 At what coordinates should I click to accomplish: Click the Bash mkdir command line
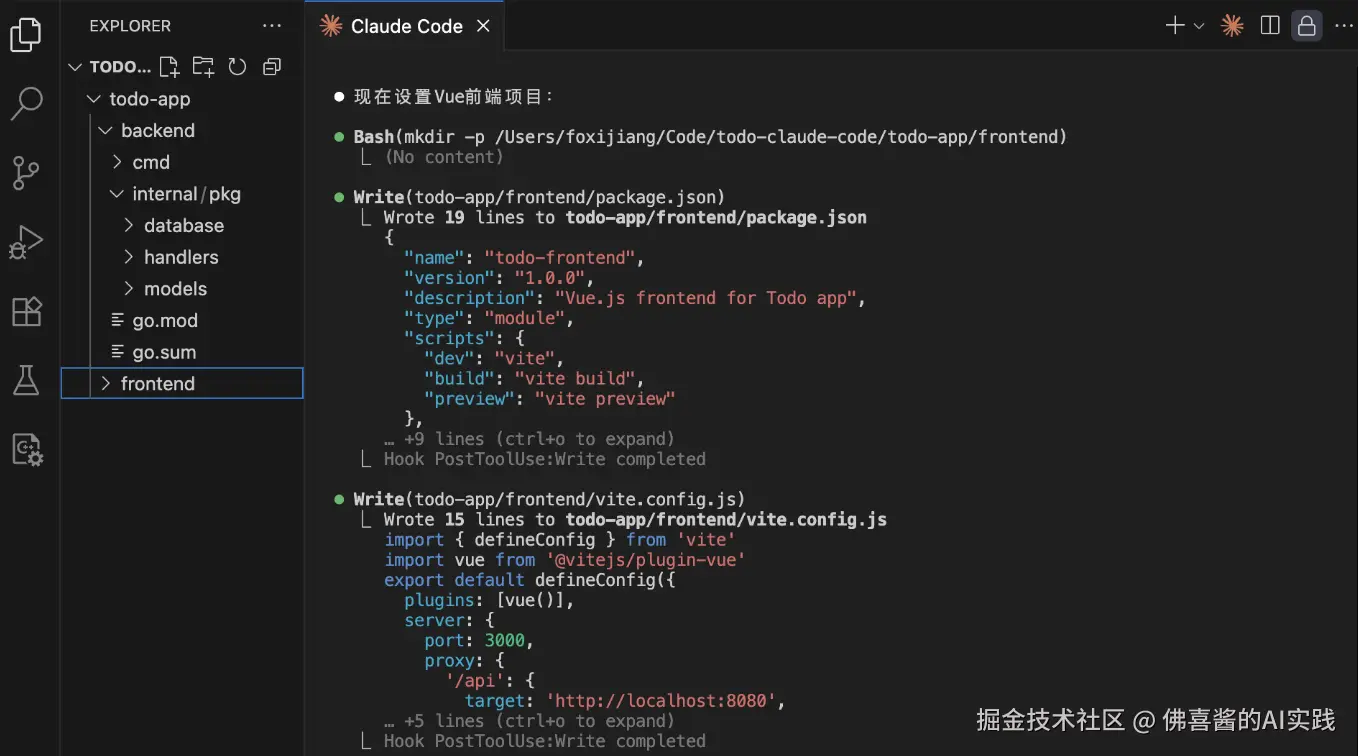pyautogui.click(x=710, y=137)
